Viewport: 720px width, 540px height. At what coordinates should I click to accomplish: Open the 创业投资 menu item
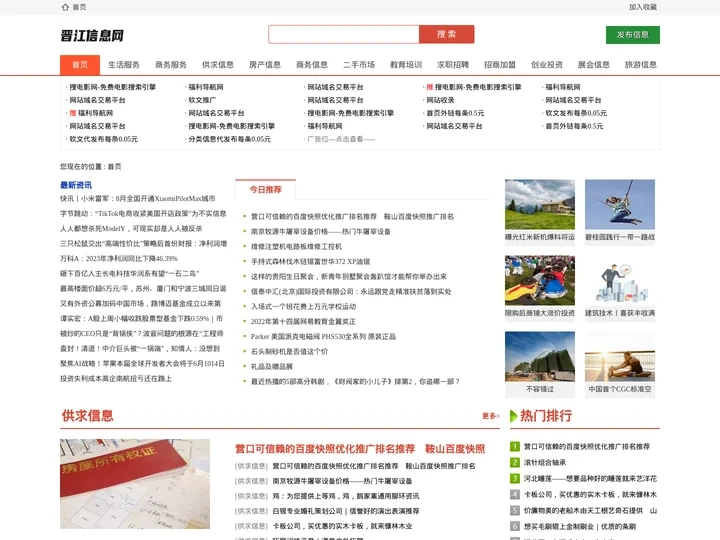[x=547, y=65]
